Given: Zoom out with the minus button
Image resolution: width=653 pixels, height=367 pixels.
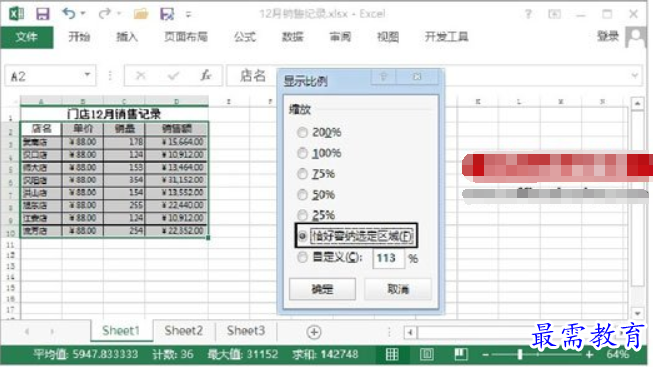Looking at the screenshot, I should click(486, 355).
